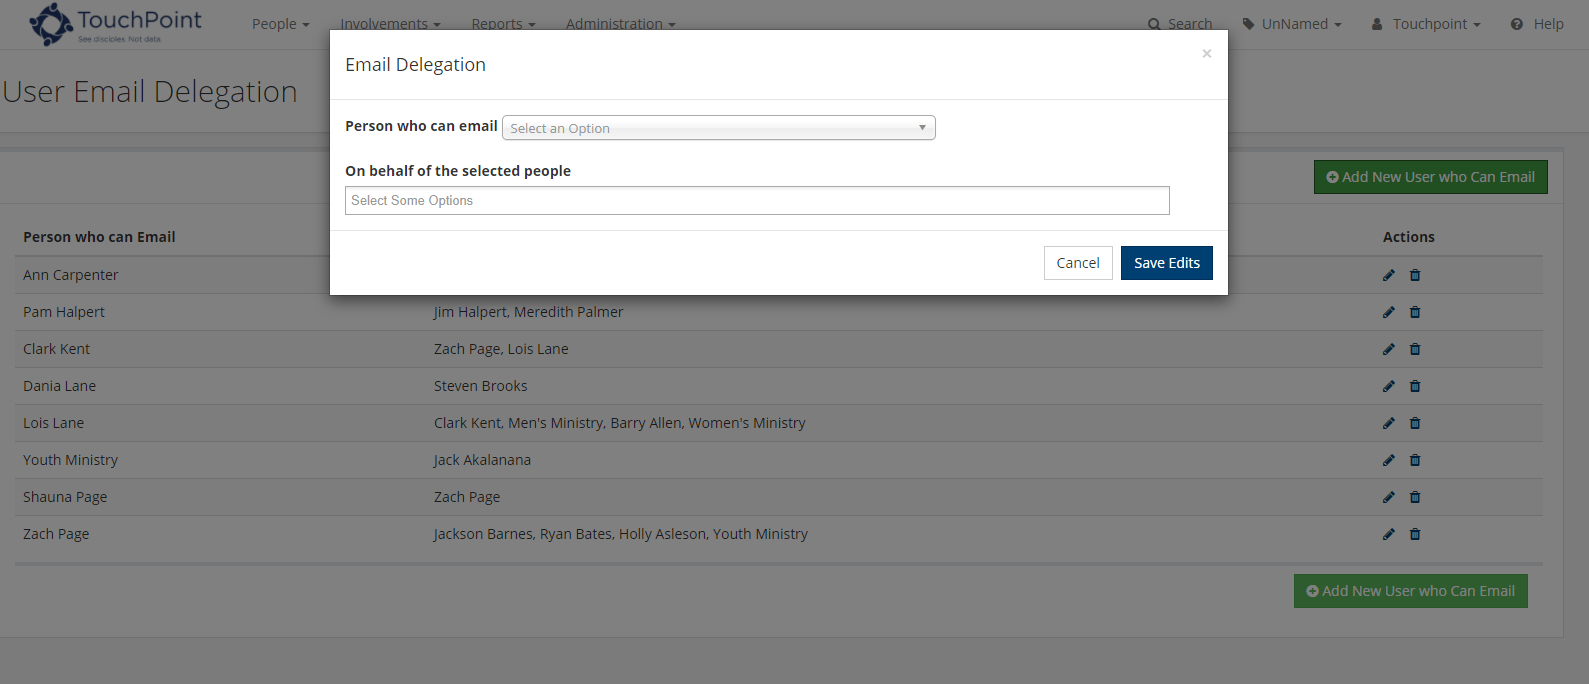This screenshot has height=684, width=1589.
Task: Delete Ann Carpenter delegation row
Action: click(x=1415, y=275)
